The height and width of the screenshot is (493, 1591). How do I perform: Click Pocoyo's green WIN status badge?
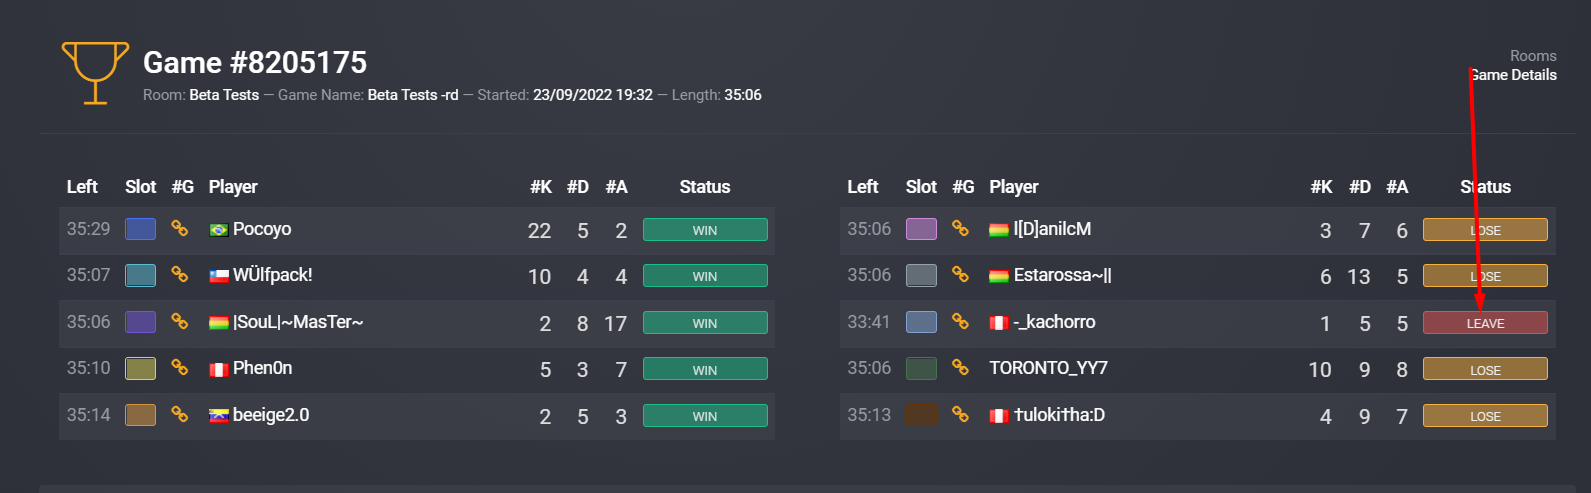705,230
